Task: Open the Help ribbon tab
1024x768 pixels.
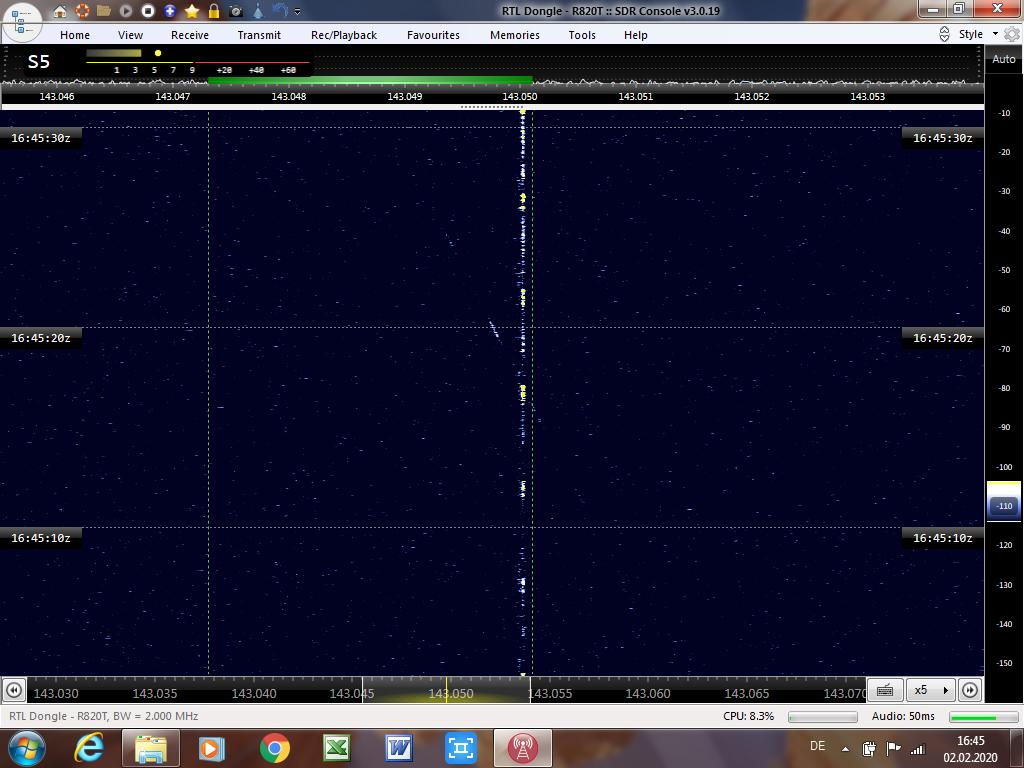Action: click(635, 35)
